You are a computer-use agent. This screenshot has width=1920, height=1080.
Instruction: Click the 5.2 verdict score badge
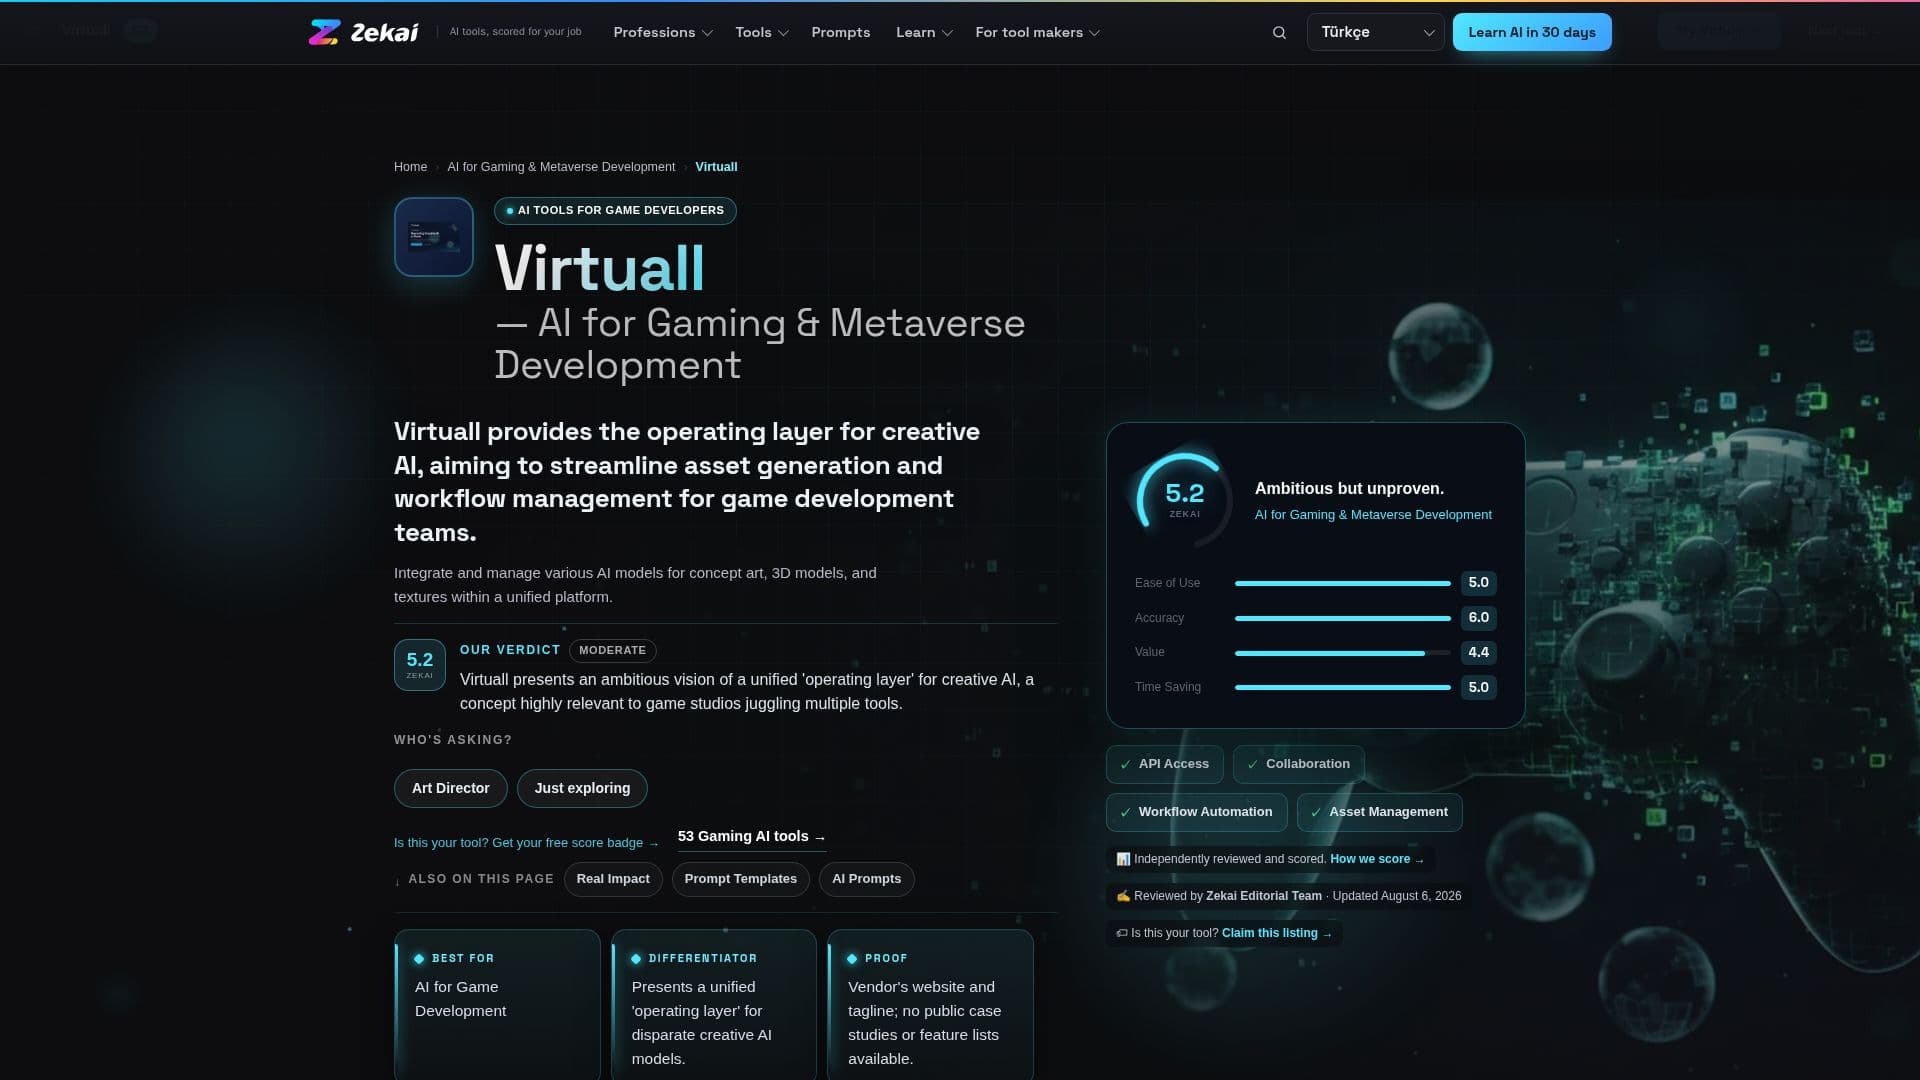tap(420, 665)
